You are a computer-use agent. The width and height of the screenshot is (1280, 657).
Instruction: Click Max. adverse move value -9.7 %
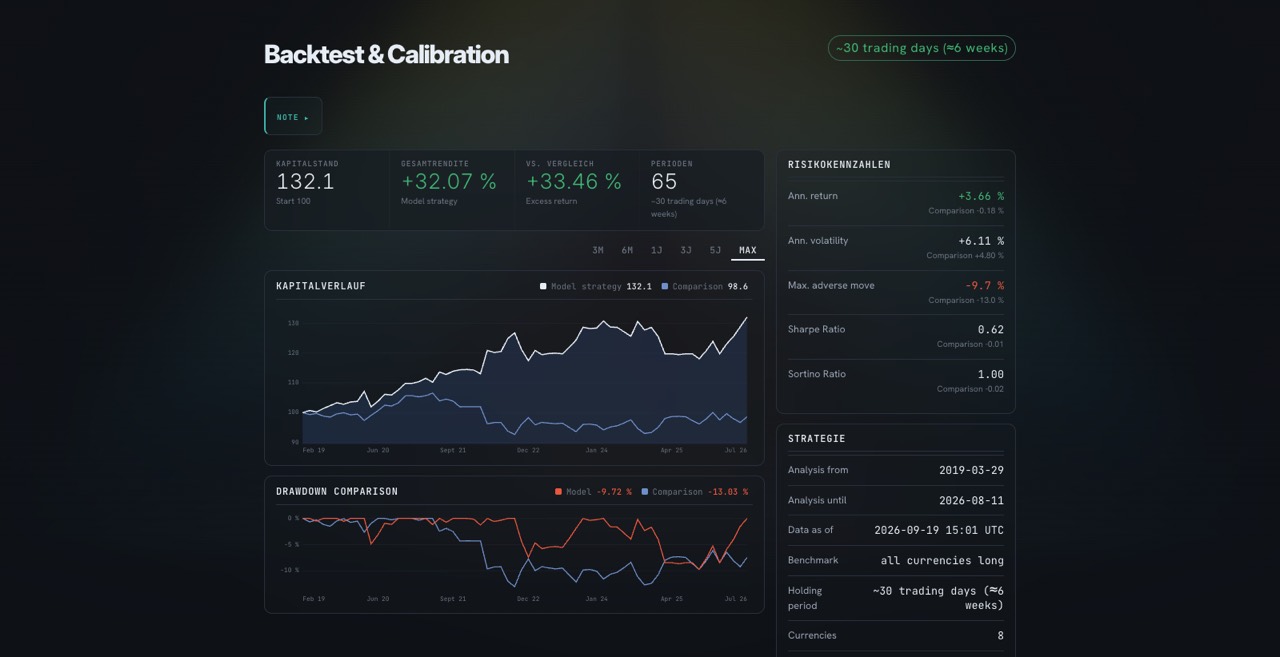[x=985, y=285]
